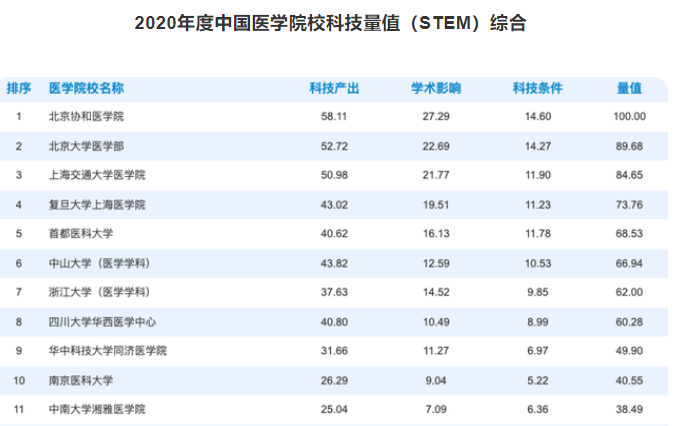Select the 12.59 value cell
Screen dimensions: 673x426
tap(436, 263)
